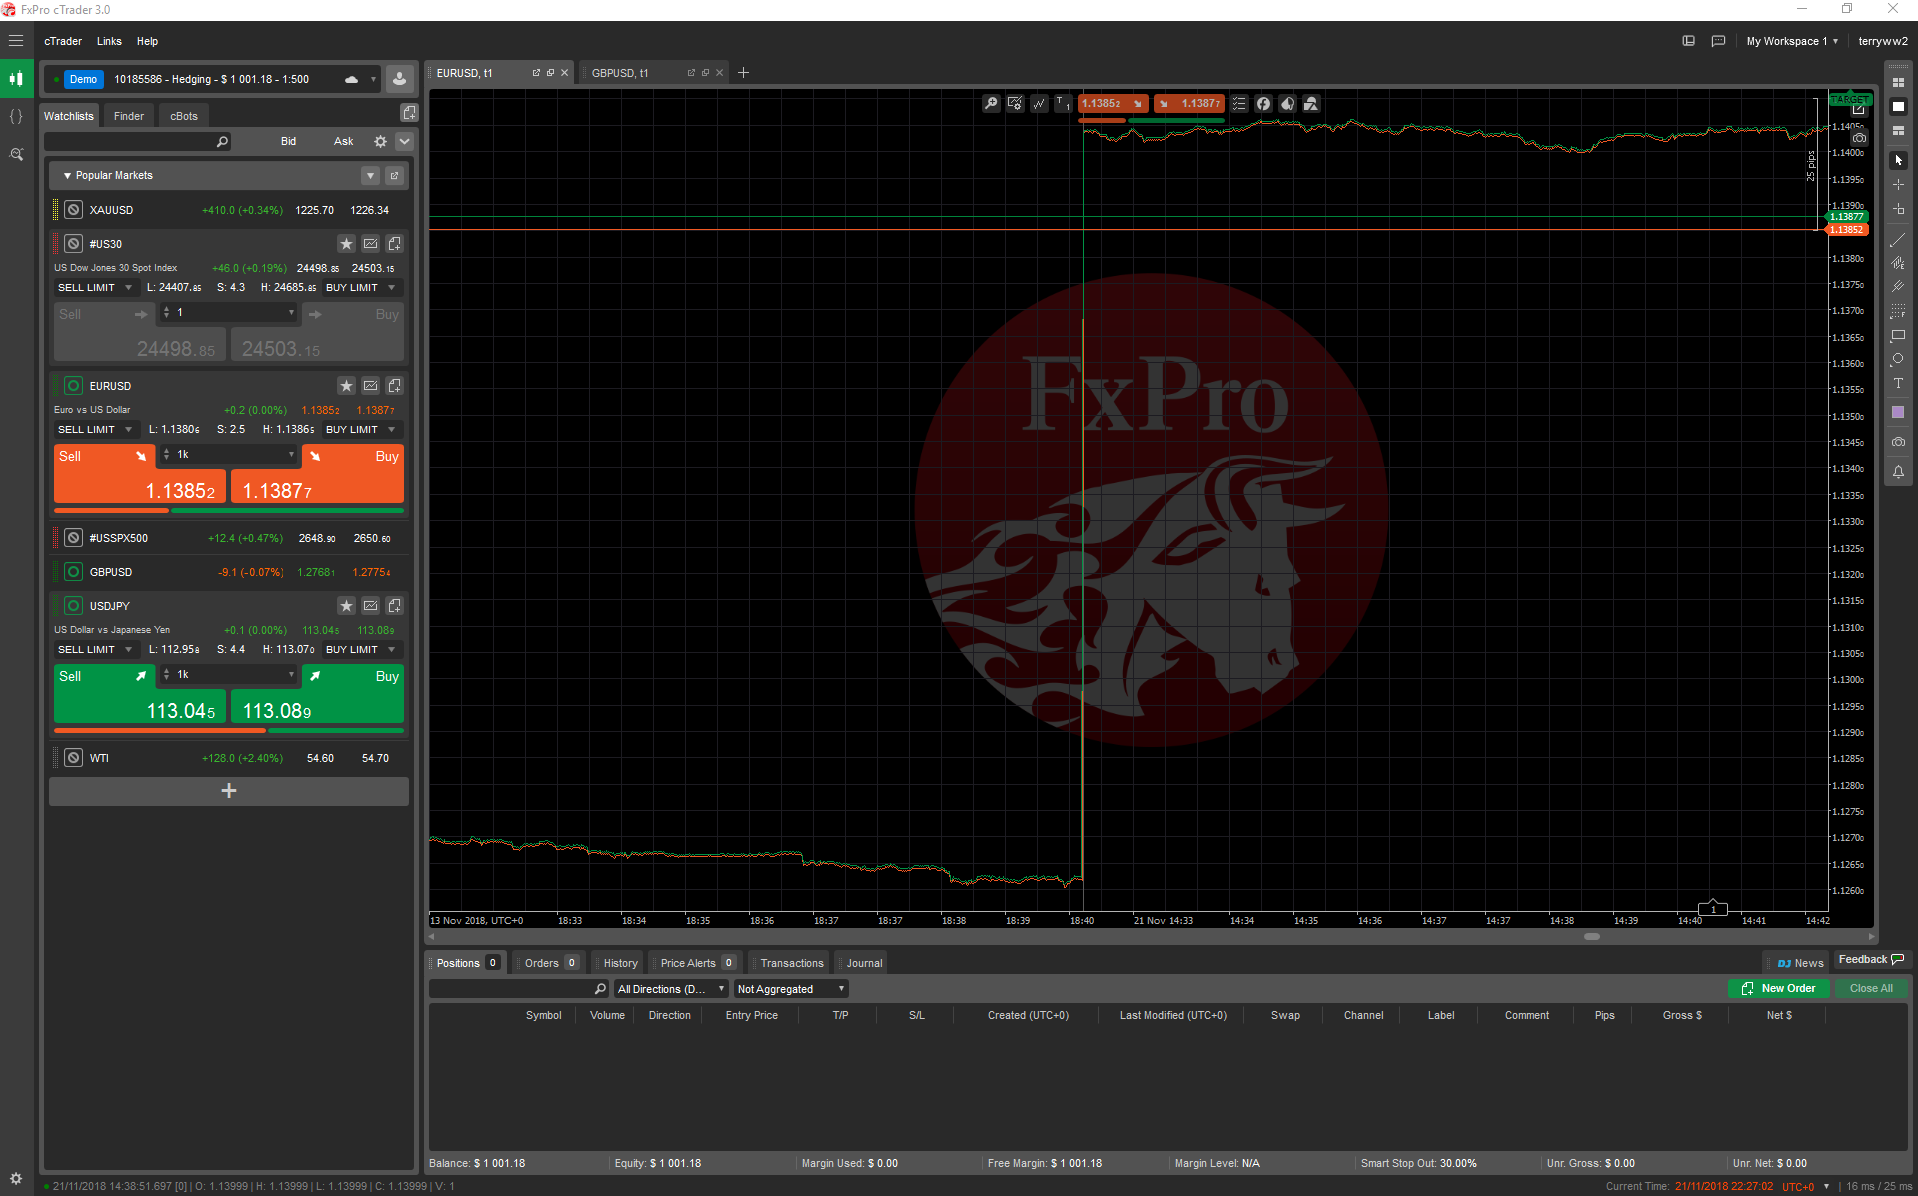Select the Andrews pitchfork tool

coord(1898,287)
